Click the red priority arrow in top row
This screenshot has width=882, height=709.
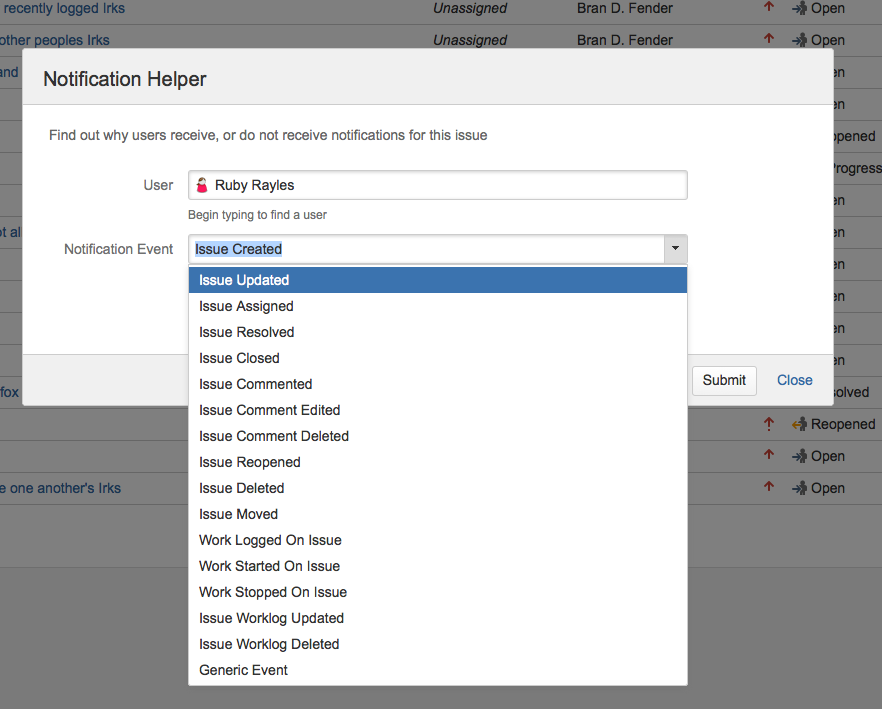pyautogui.click(x=769, y=8)
